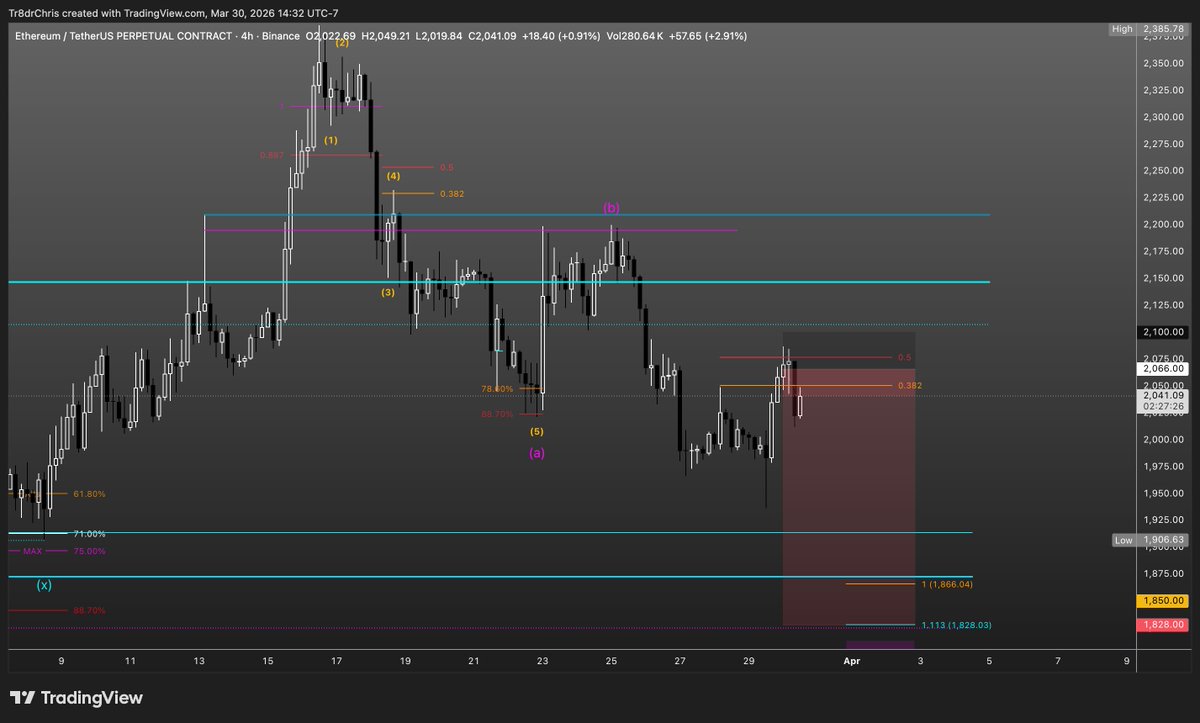Click the TradingView logo at the bottom
The height and width of the screenshot is (723, 1200).
click(x=76, y=698)
